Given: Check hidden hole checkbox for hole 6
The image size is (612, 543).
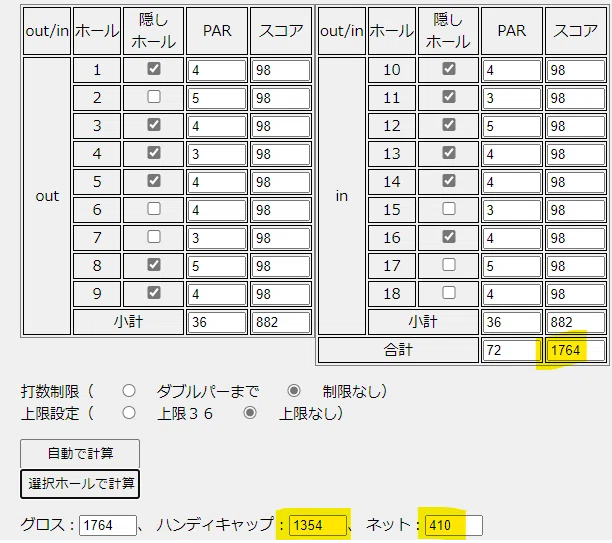Looking at the screenshot, I should tap(154, 209).
